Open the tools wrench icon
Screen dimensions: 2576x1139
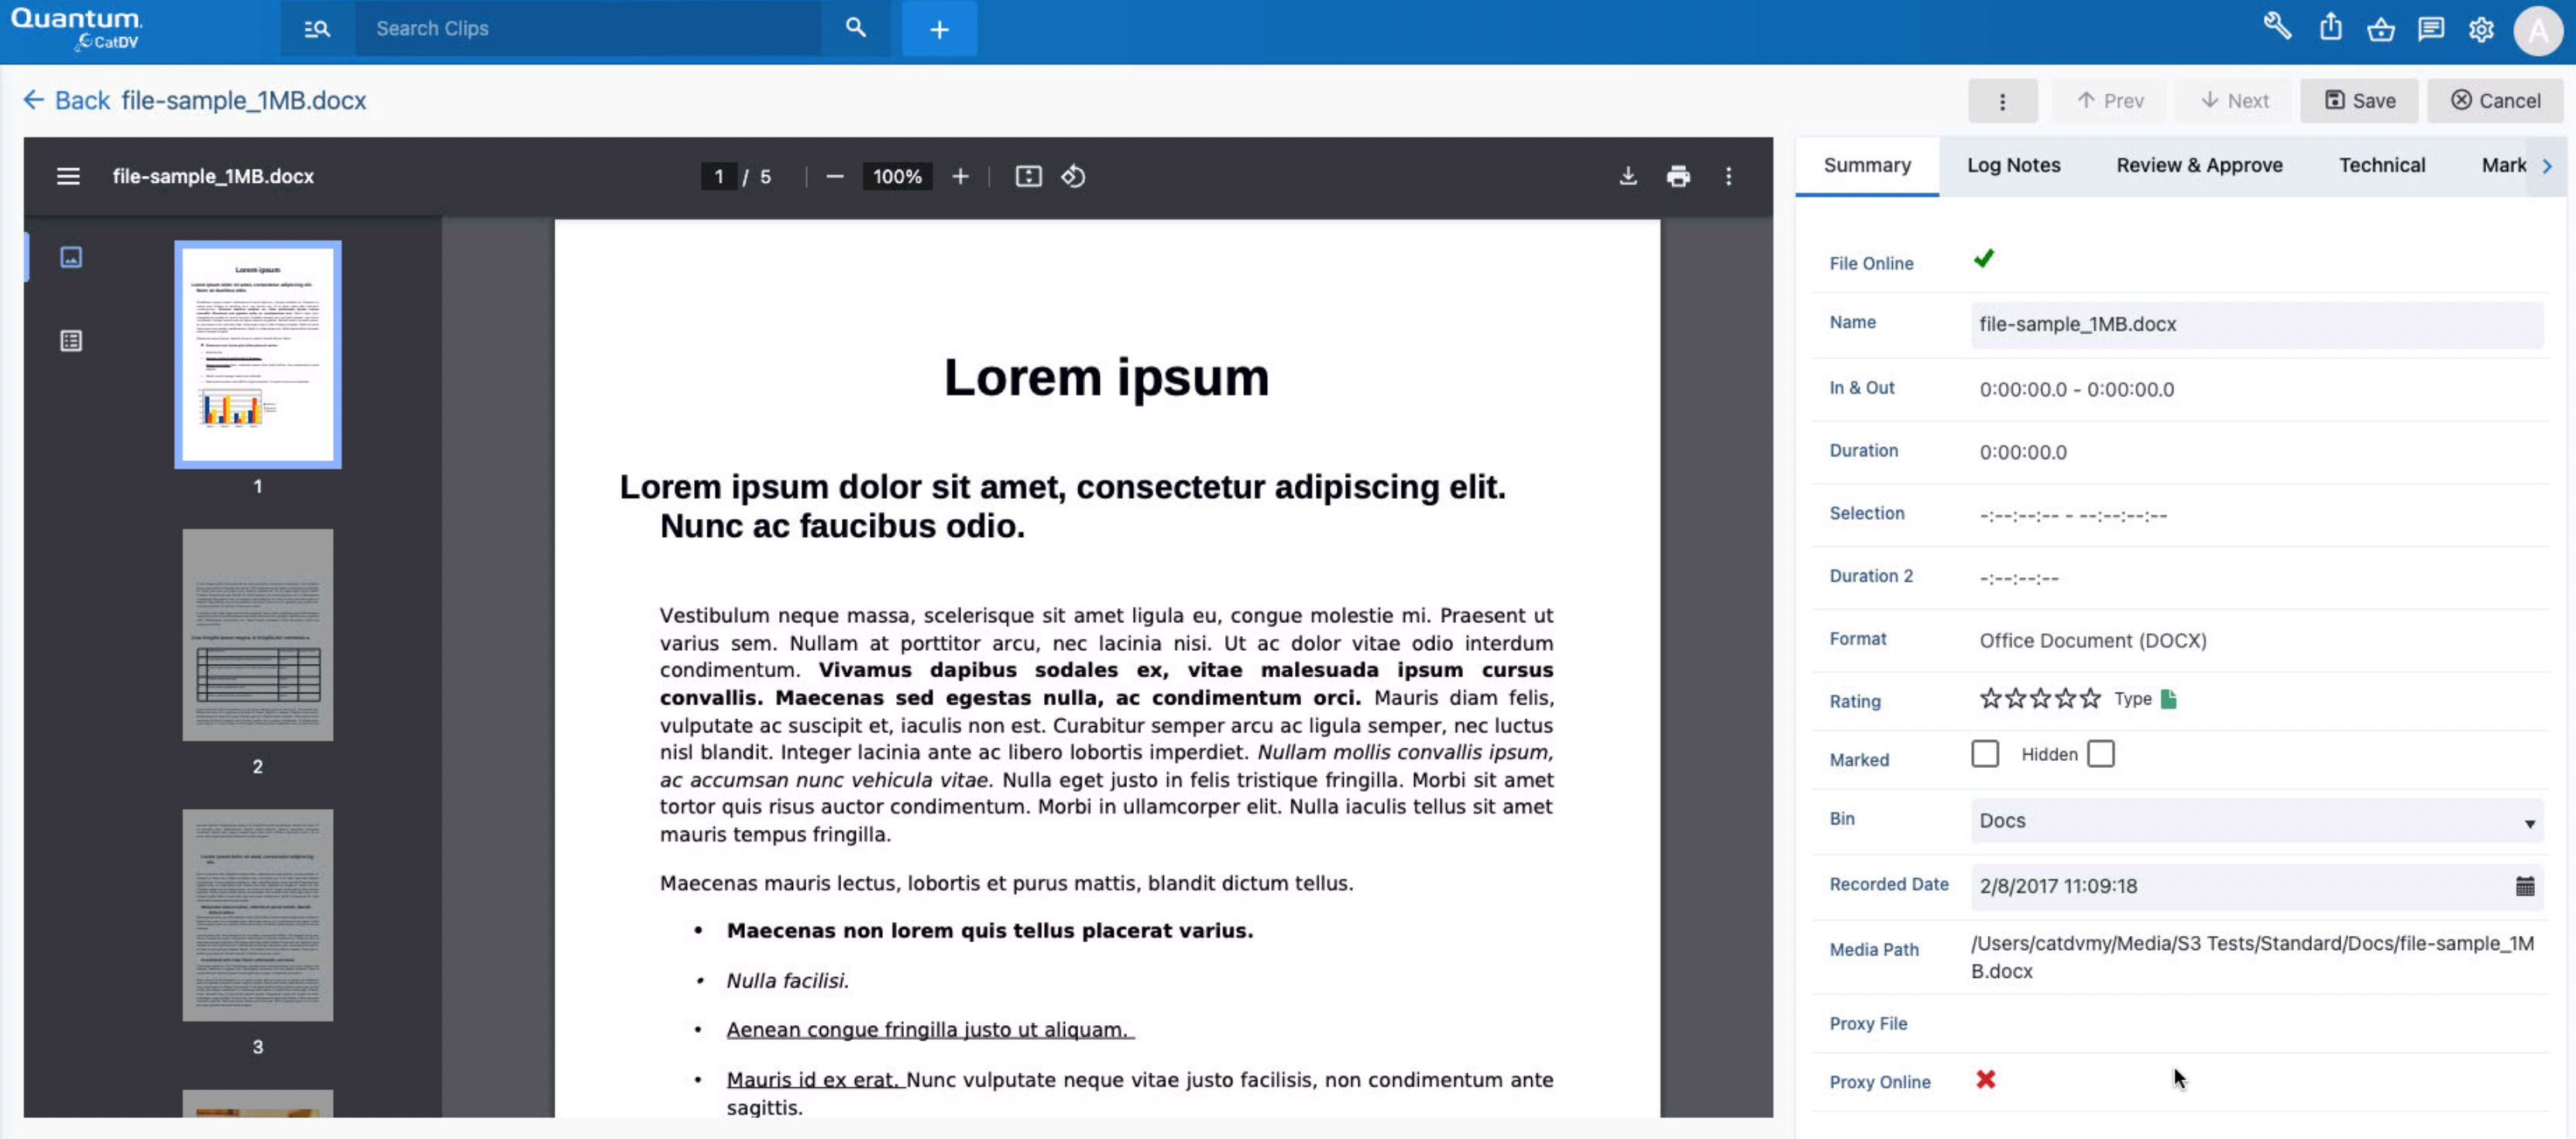[2277, 26]
